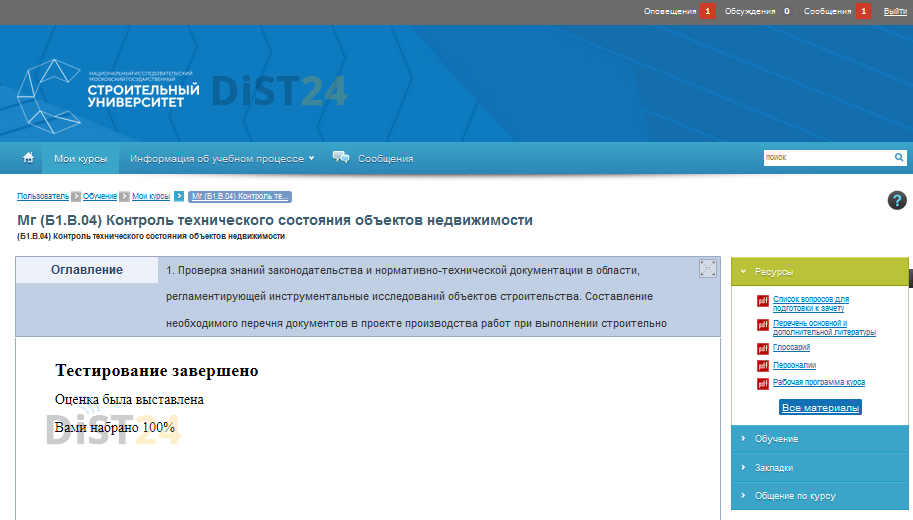
Task: Select the Мои курсы menu item
Action: coord(81,158)
